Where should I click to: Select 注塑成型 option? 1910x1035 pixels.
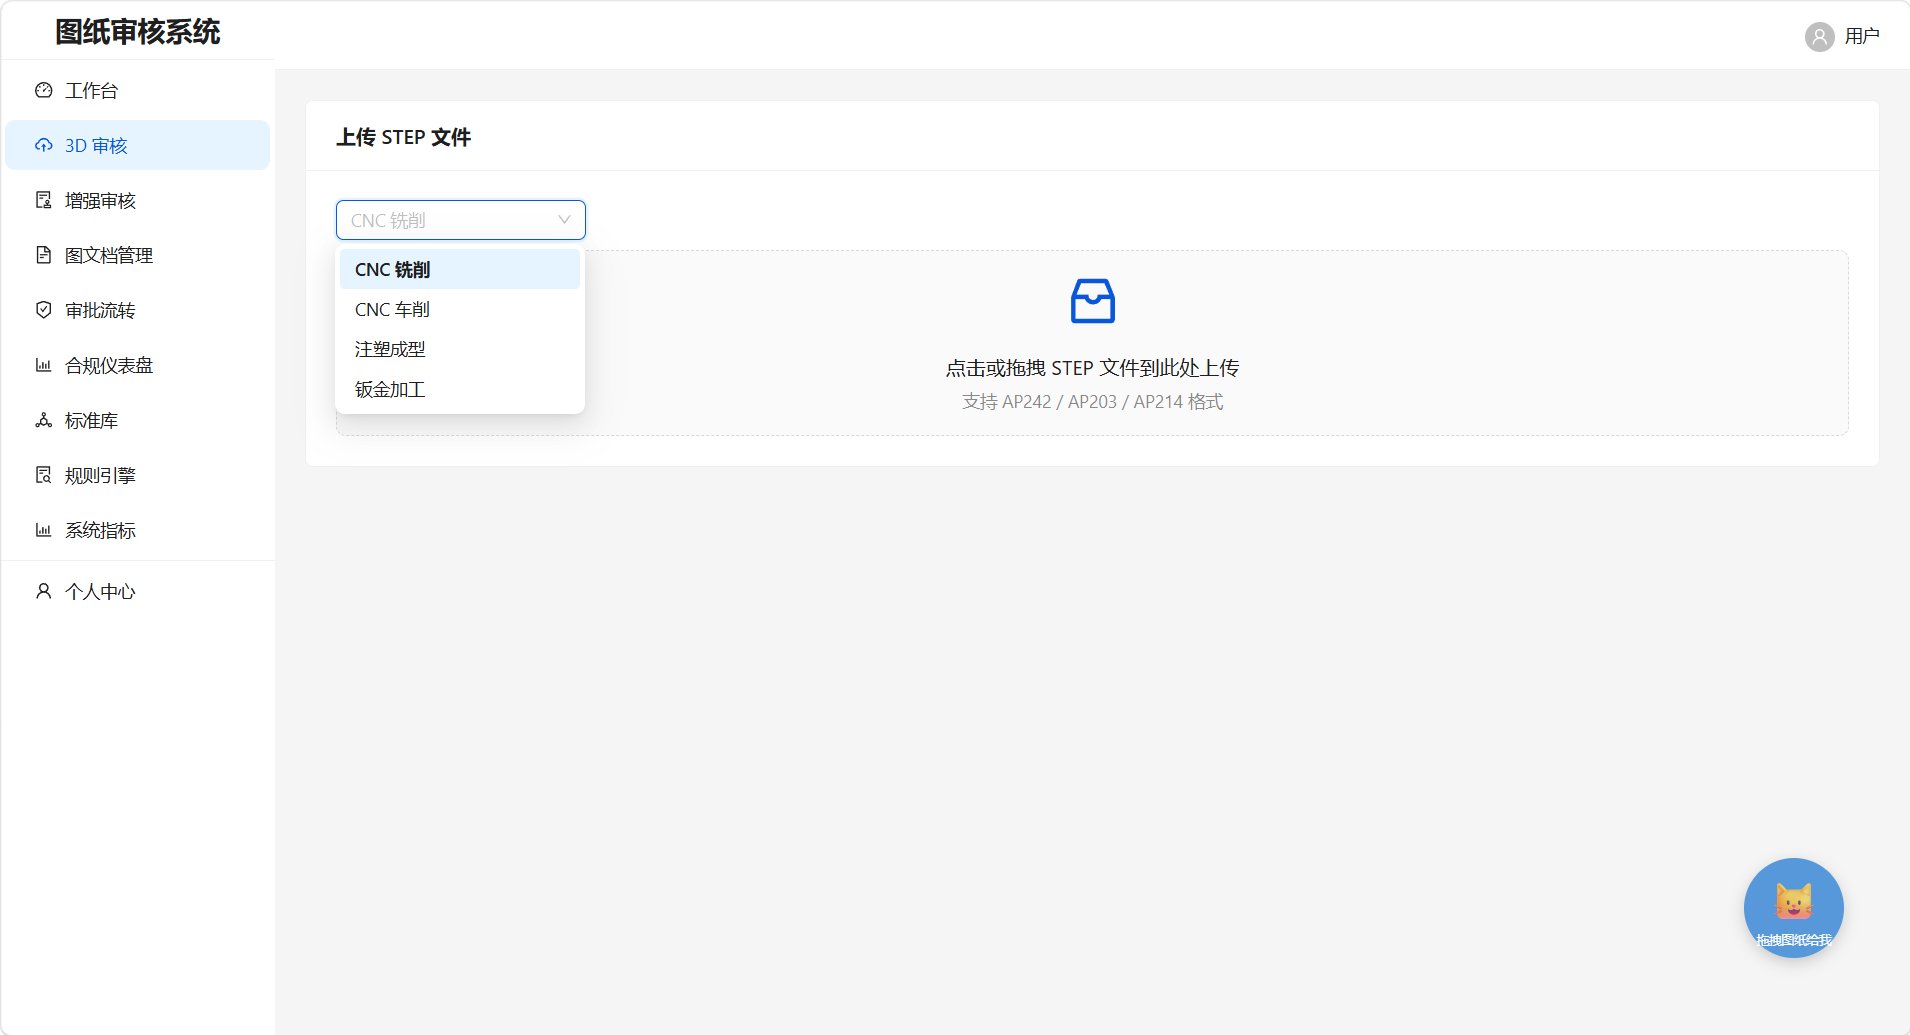460,349
